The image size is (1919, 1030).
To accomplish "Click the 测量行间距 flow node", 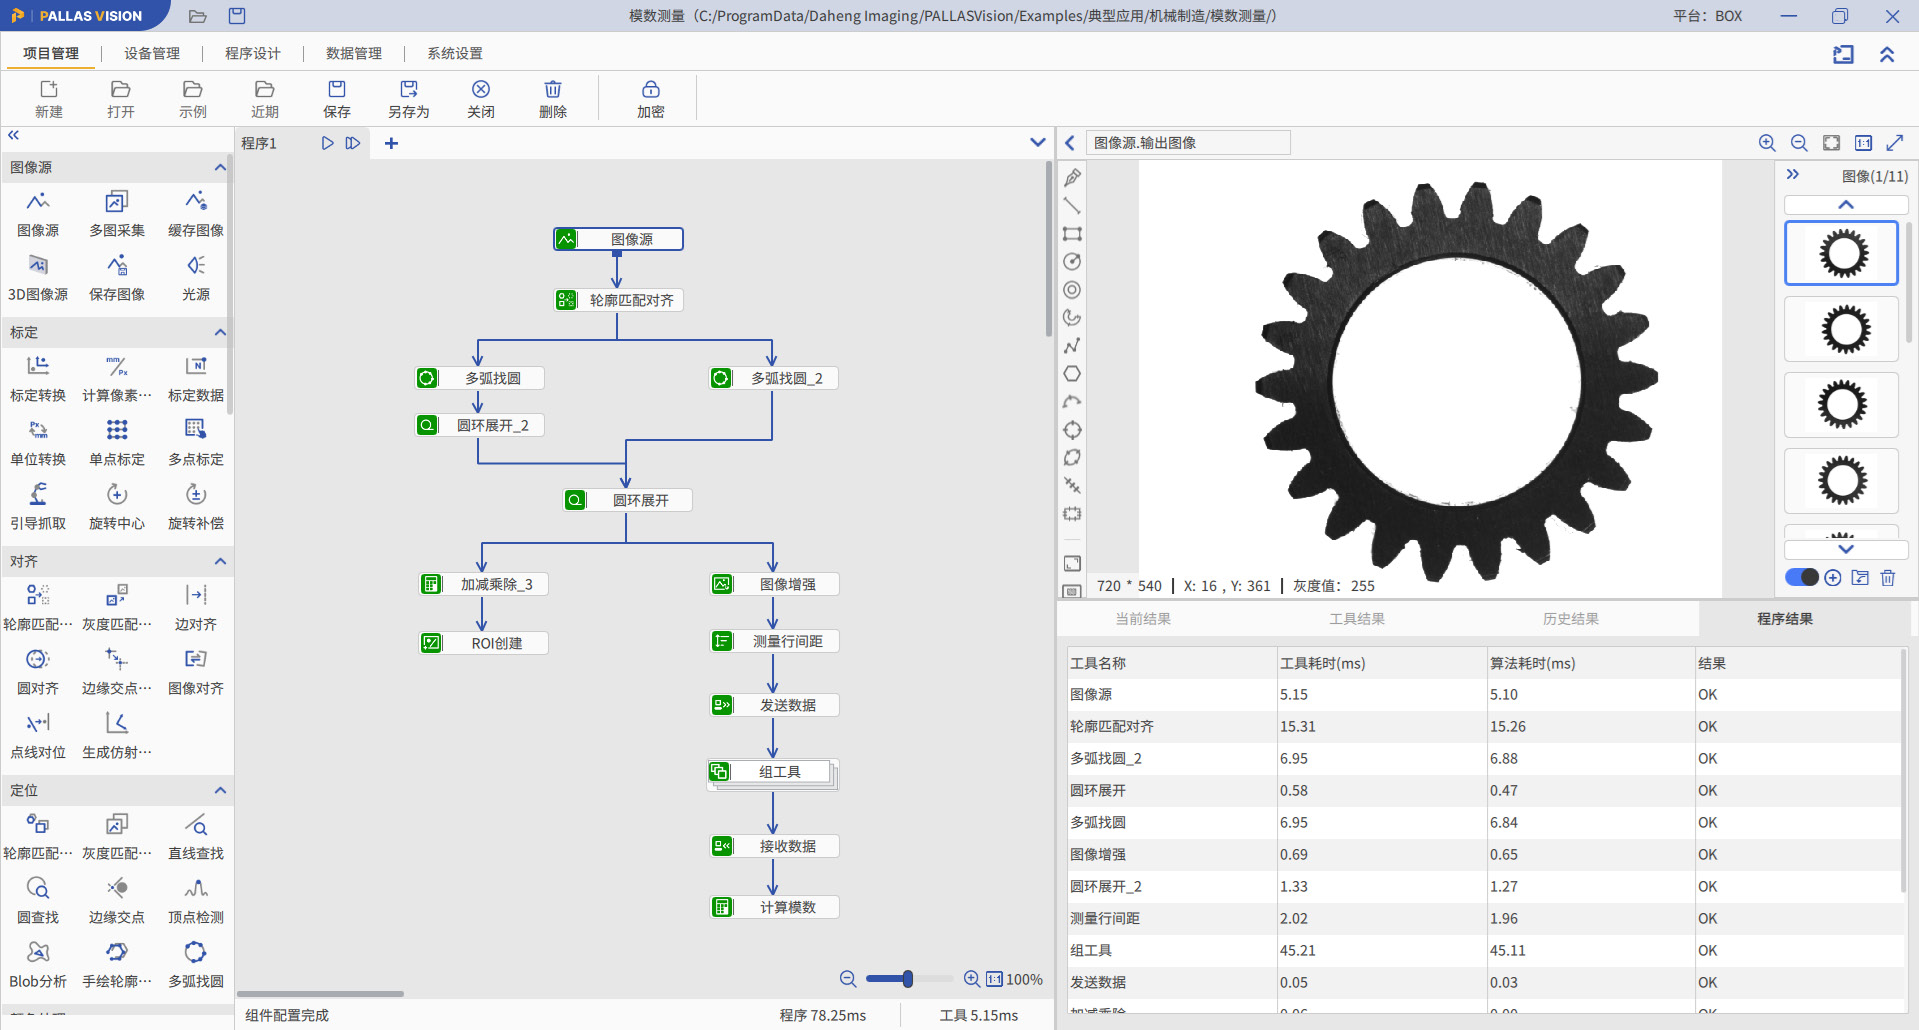I will pyautogui.click(x=775, y=641).
